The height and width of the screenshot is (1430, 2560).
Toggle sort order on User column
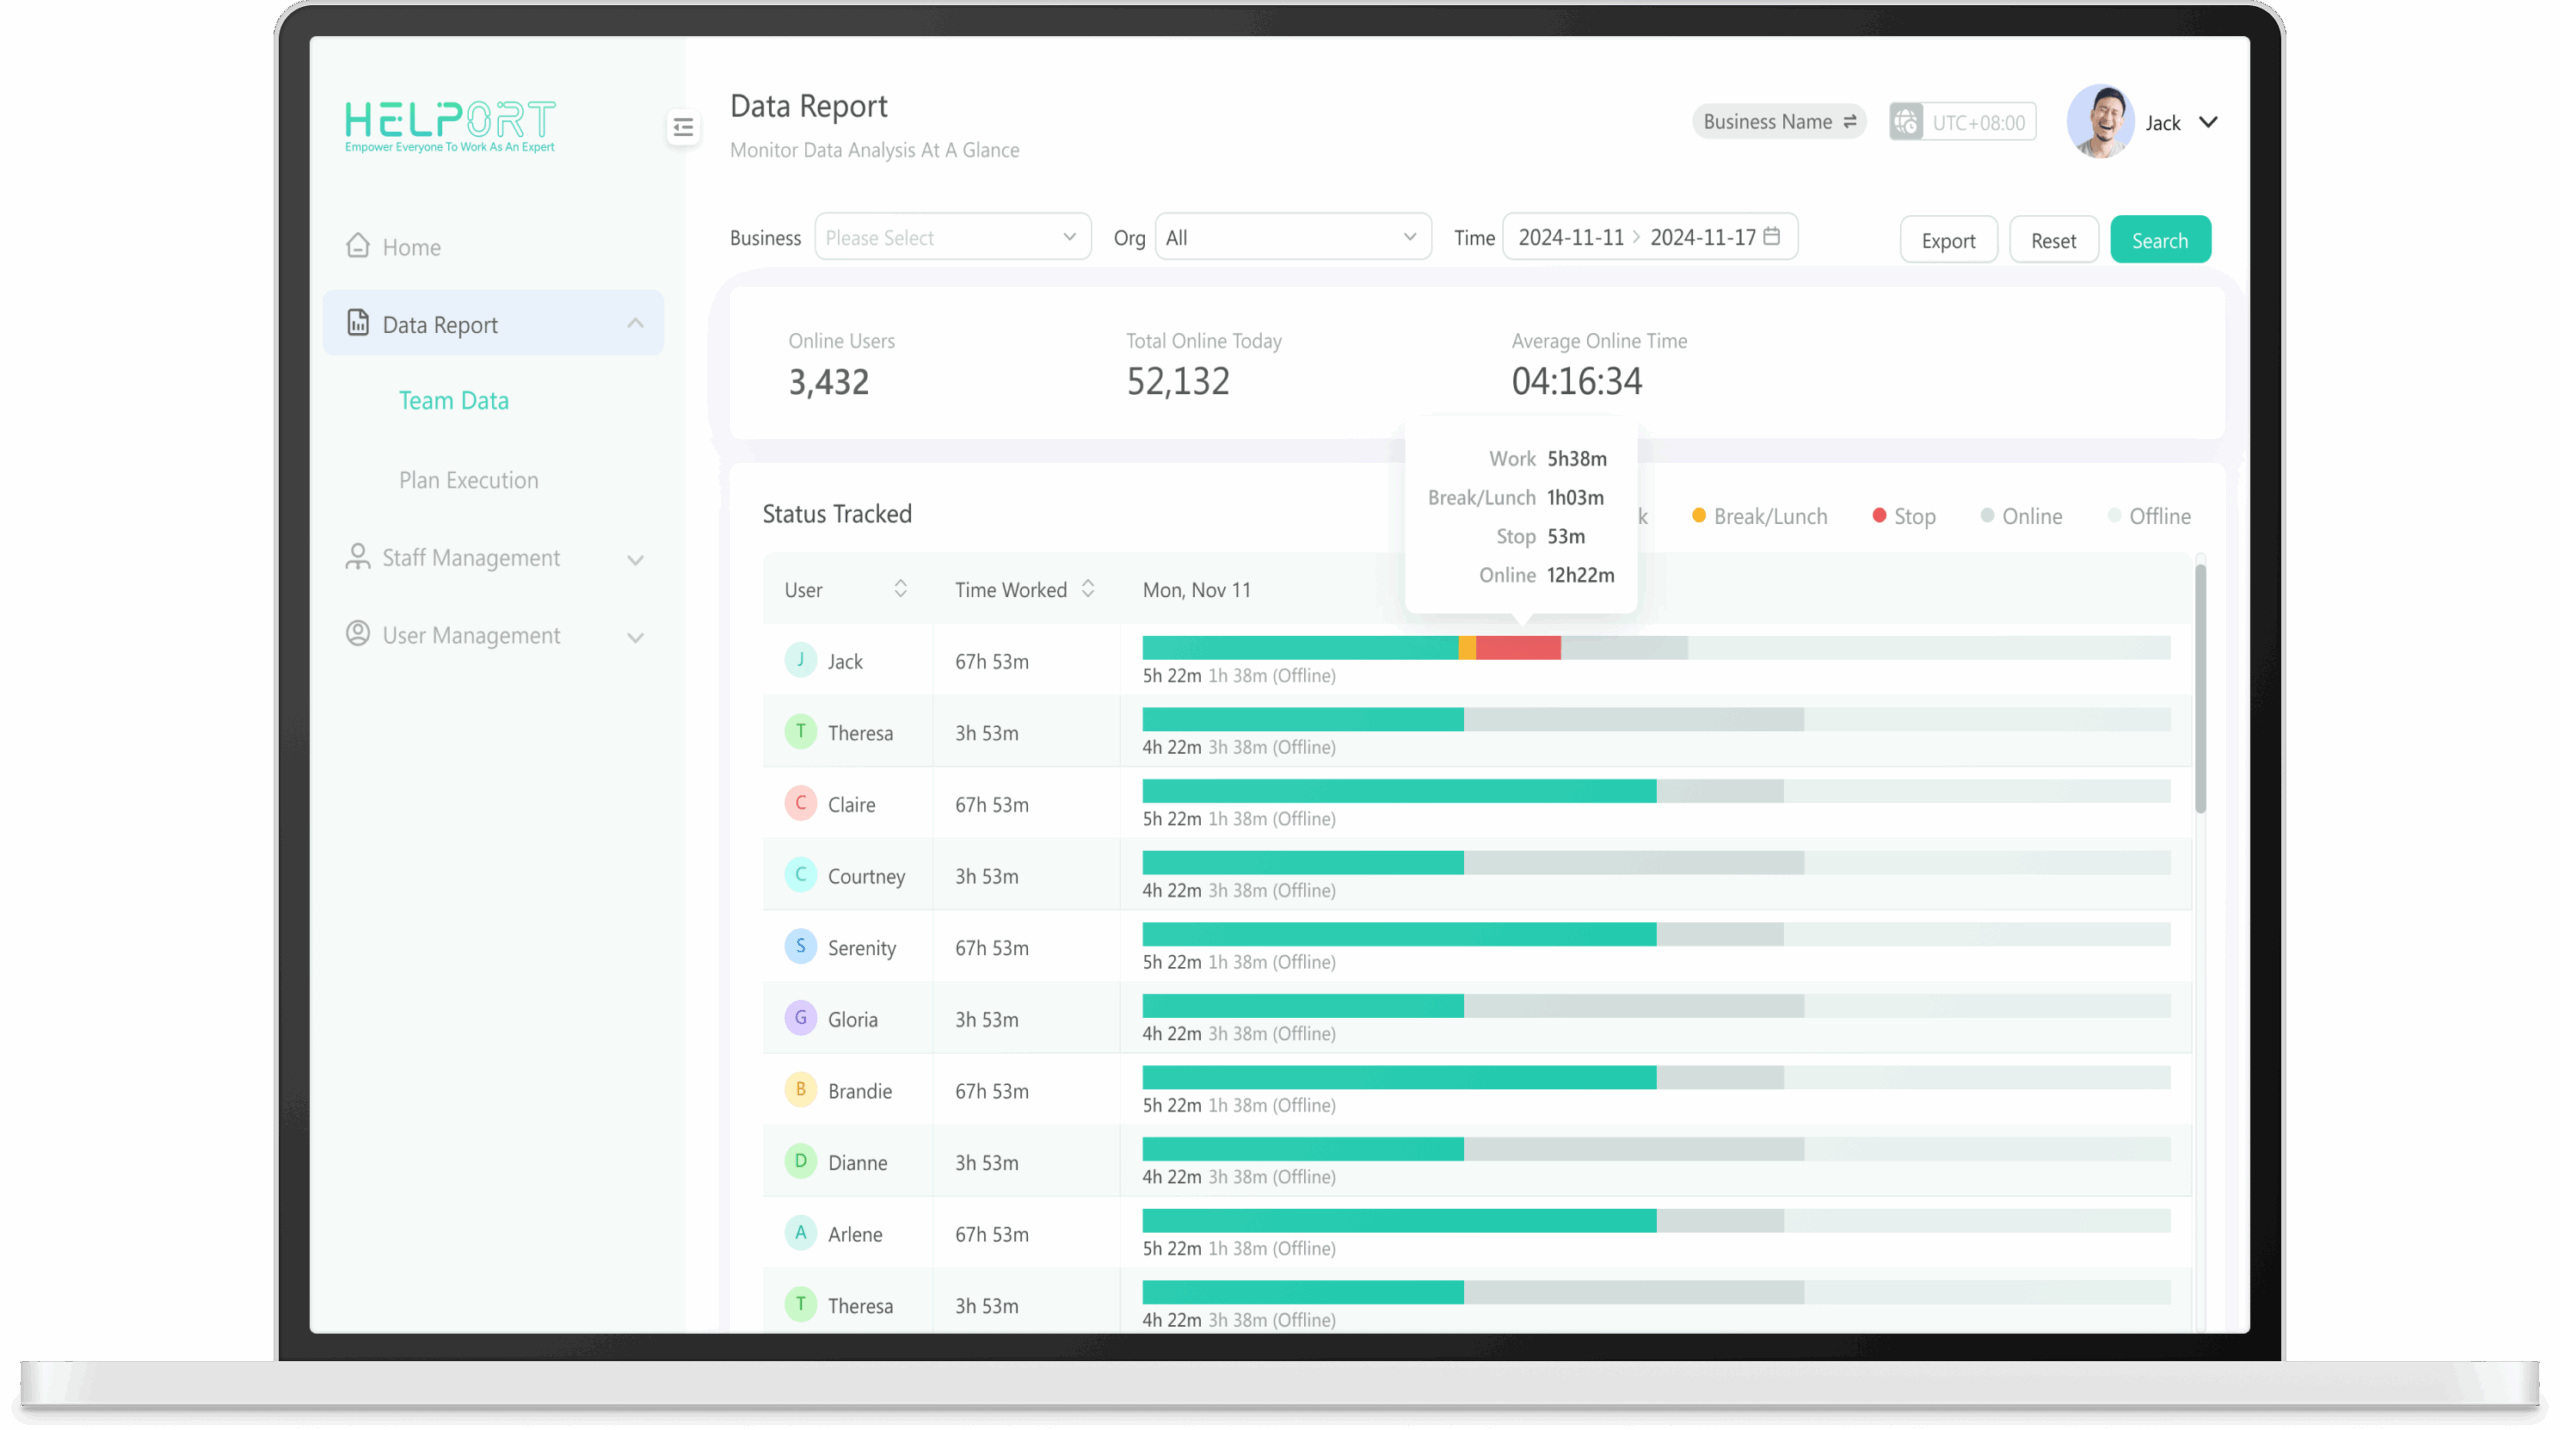coord(900,589)
